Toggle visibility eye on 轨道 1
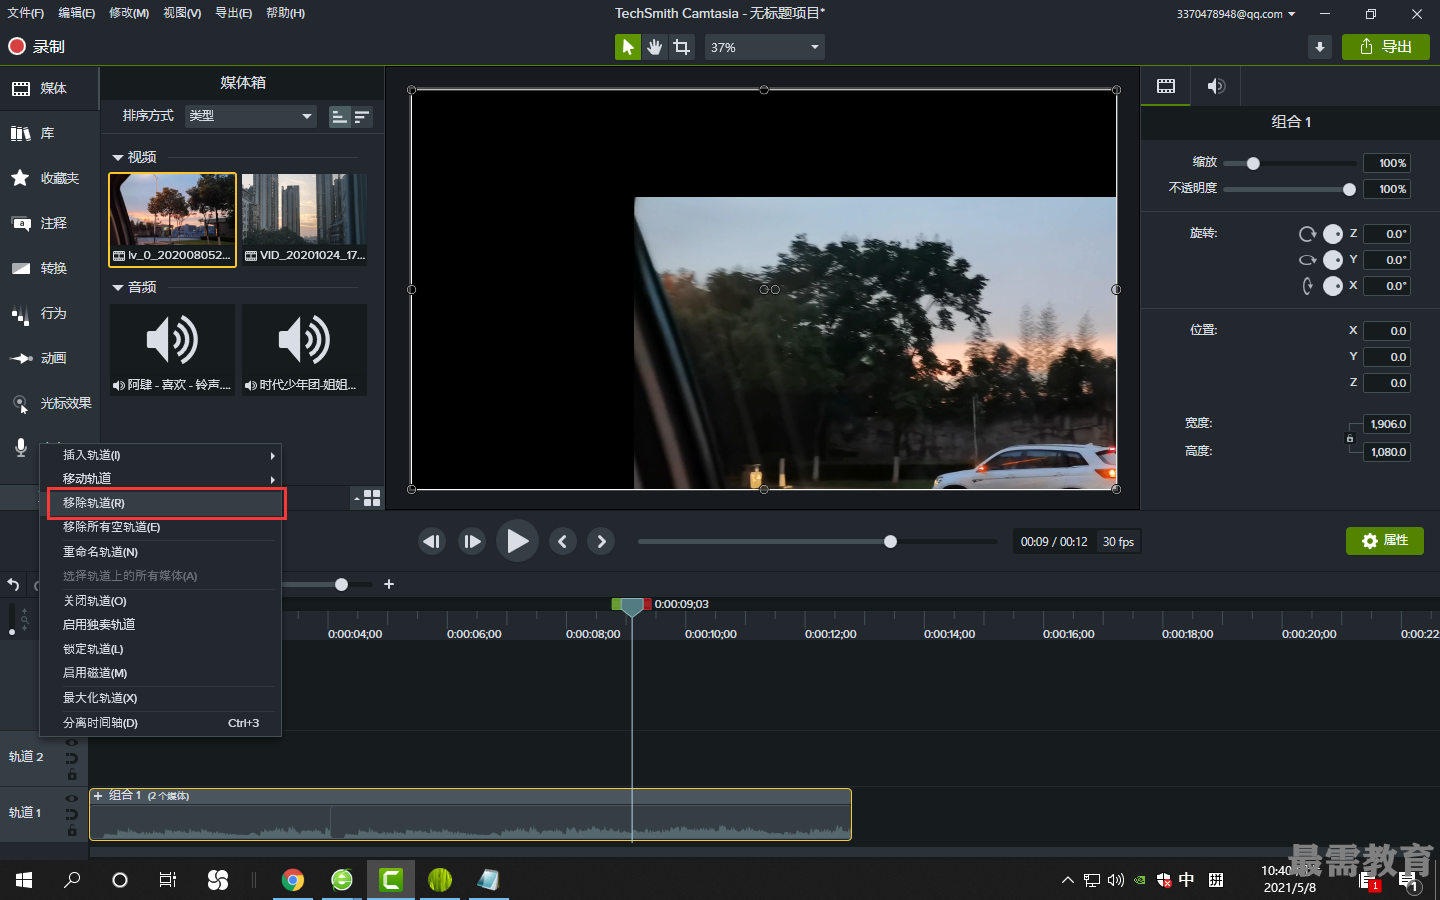Image resolution: width=1440 pixels, height=900 pixels. pos(72,799)
